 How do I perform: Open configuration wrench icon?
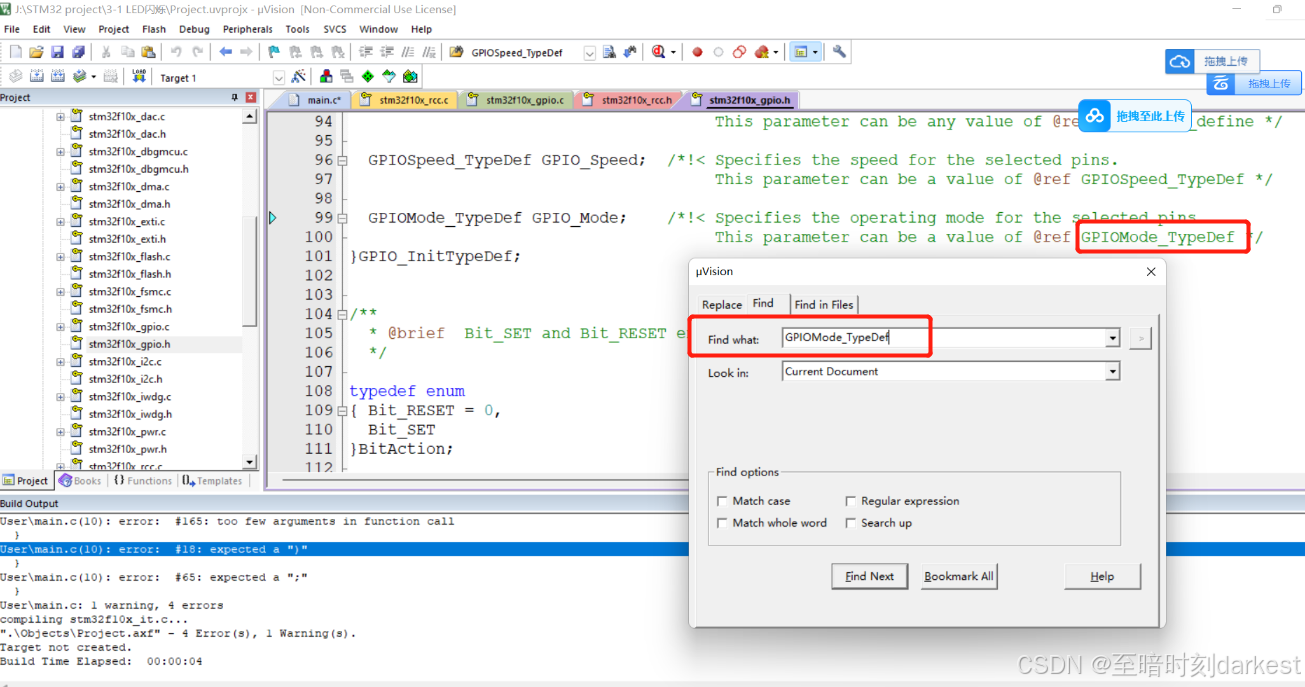[x=840, y=52]
